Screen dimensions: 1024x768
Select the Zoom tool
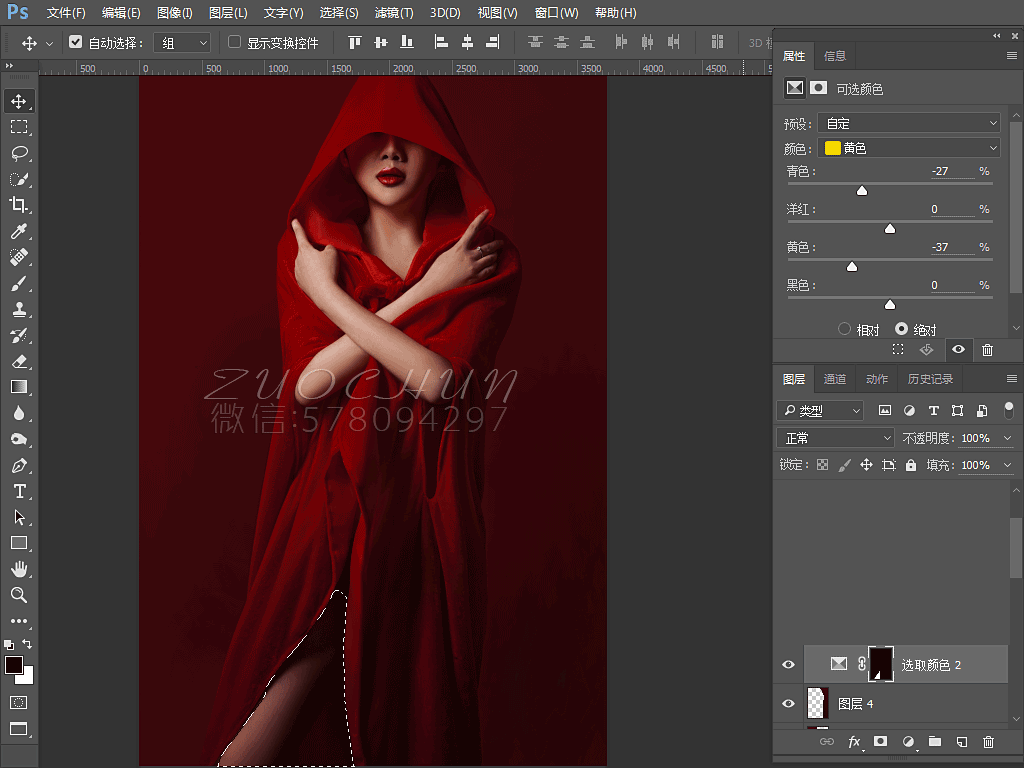coord(19,595)
